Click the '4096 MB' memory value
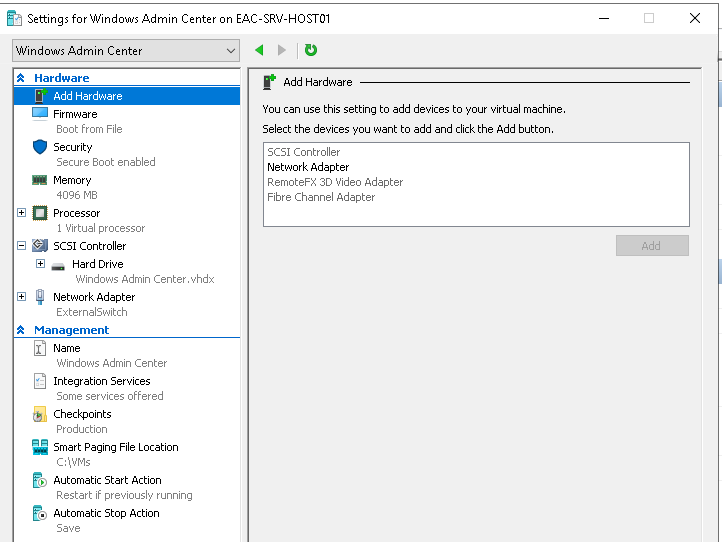The width and height of the screenshot is (722, 542). coord(77,195)
